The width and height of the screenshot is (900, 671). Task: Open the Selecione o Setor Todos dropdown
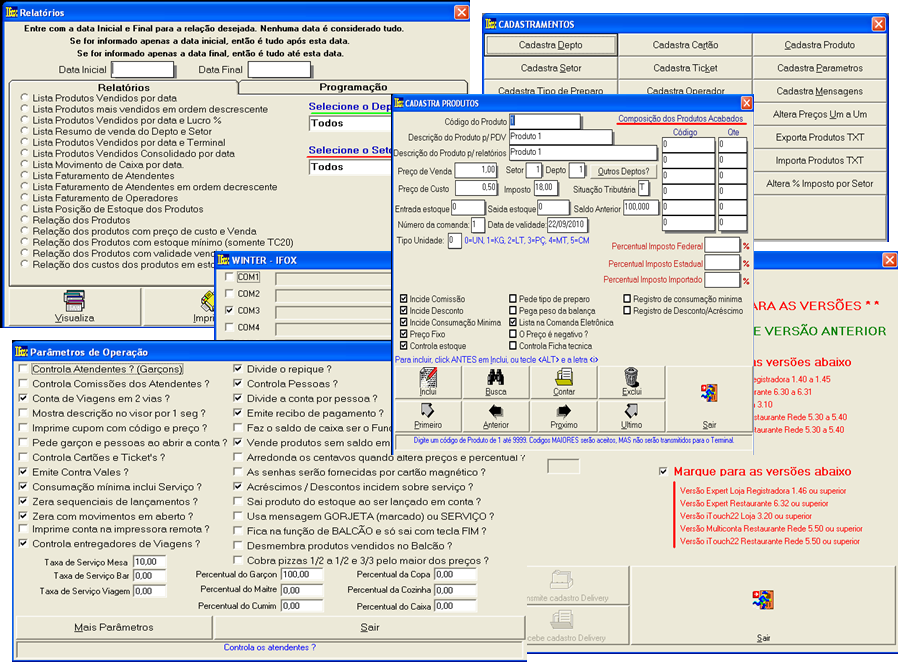[350, 166]
